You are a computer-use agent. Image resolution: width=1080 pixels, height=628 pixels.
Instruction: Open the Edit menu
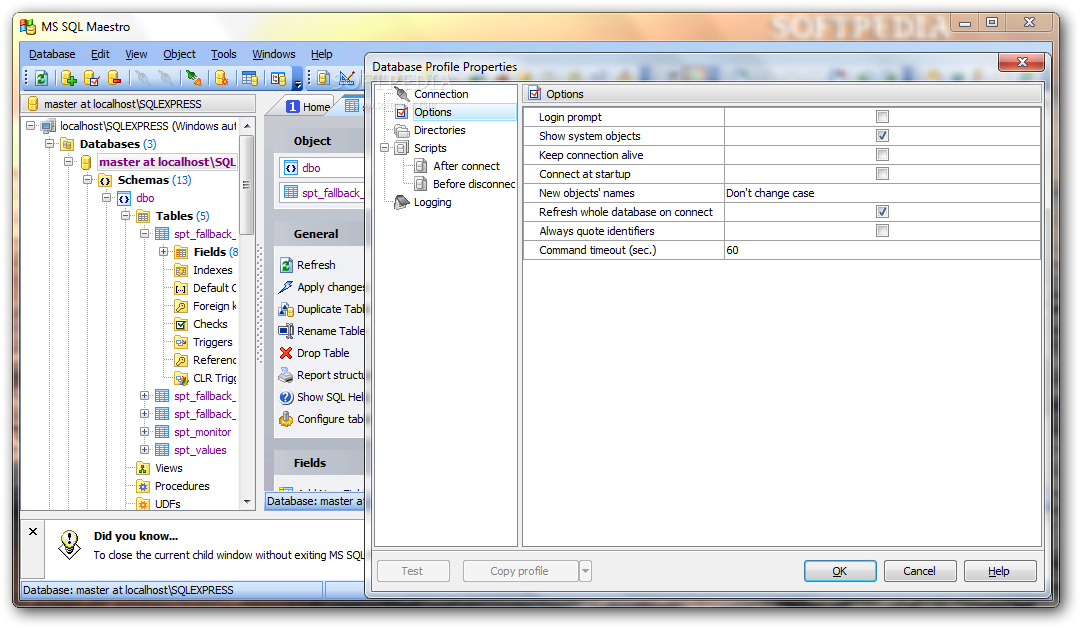[x=100, y=54]
